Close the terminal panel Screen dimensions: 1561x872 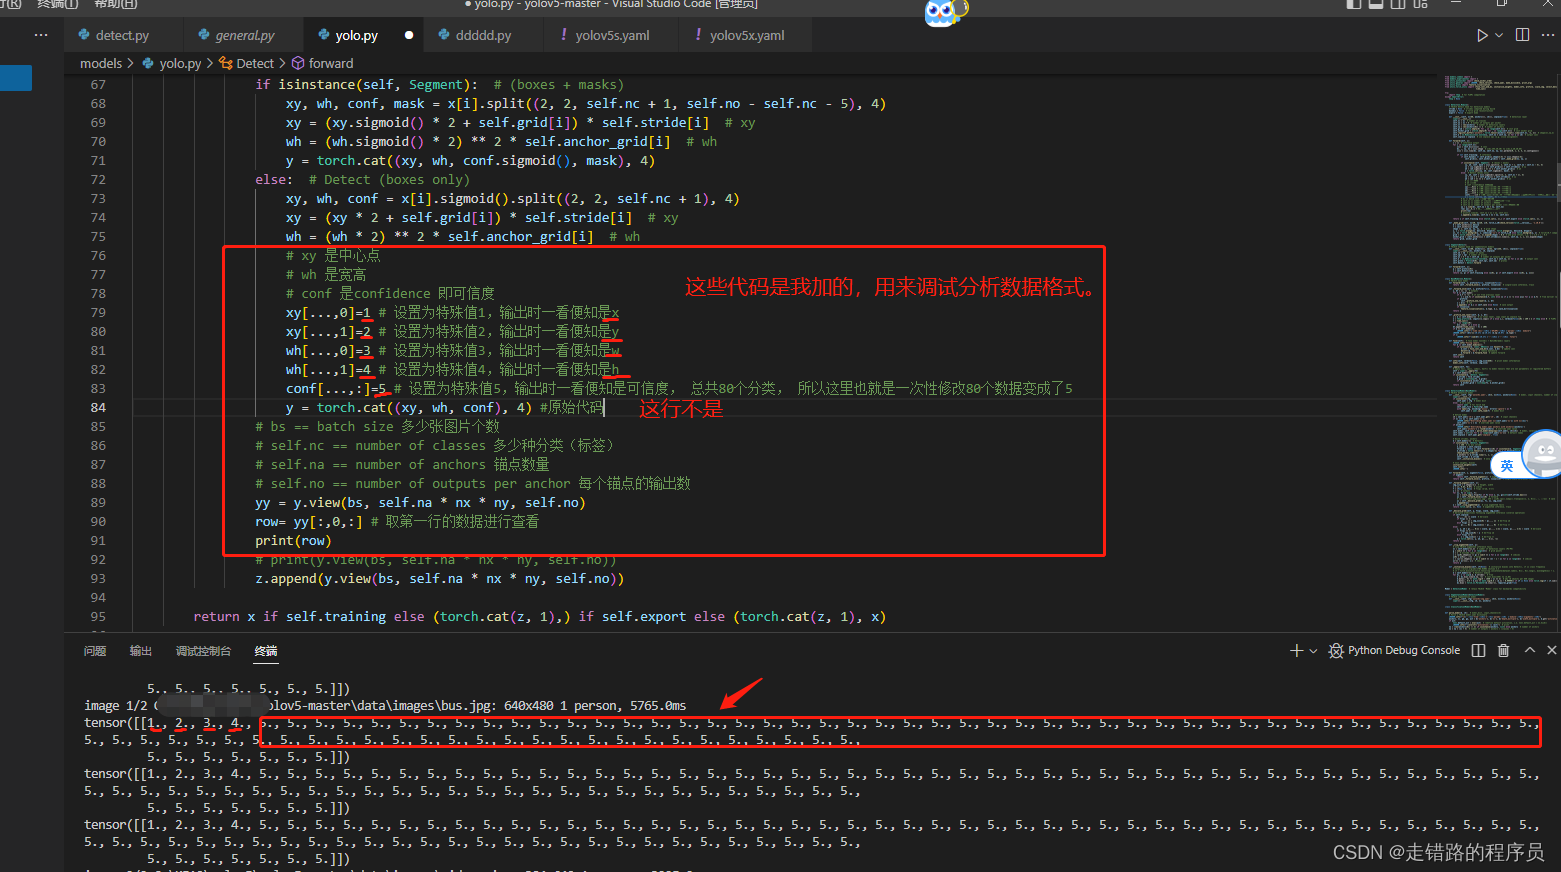coord(1552,651)
